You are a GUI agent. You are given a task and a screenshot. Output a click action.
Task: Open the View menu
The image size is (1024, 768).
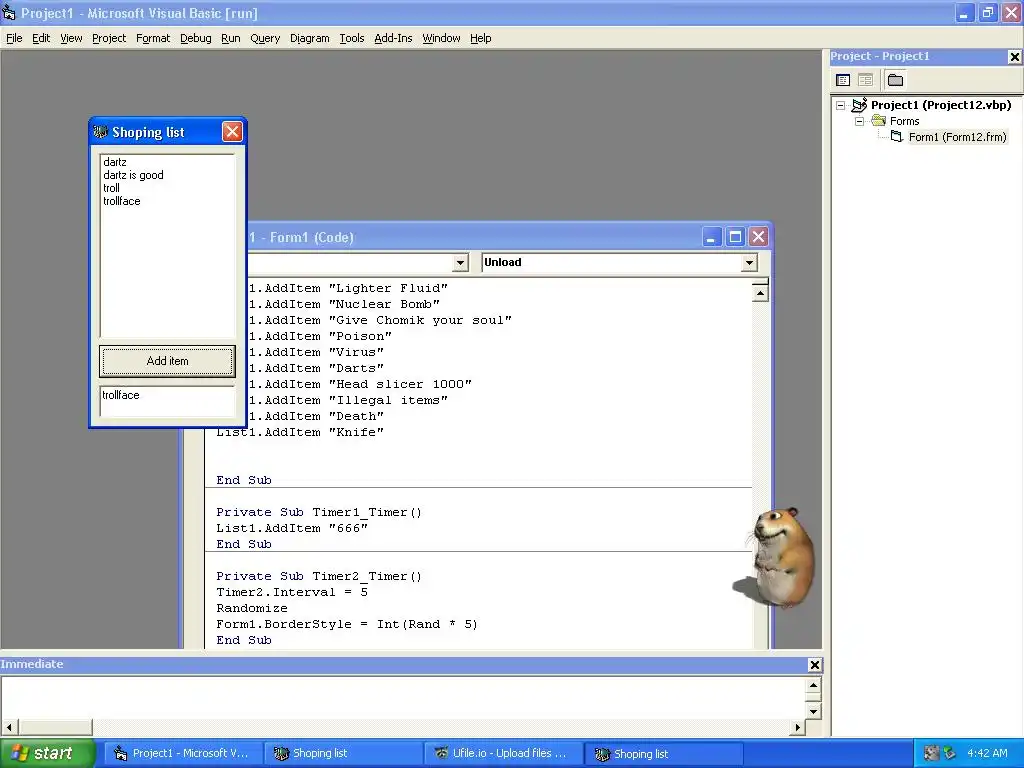71,39
